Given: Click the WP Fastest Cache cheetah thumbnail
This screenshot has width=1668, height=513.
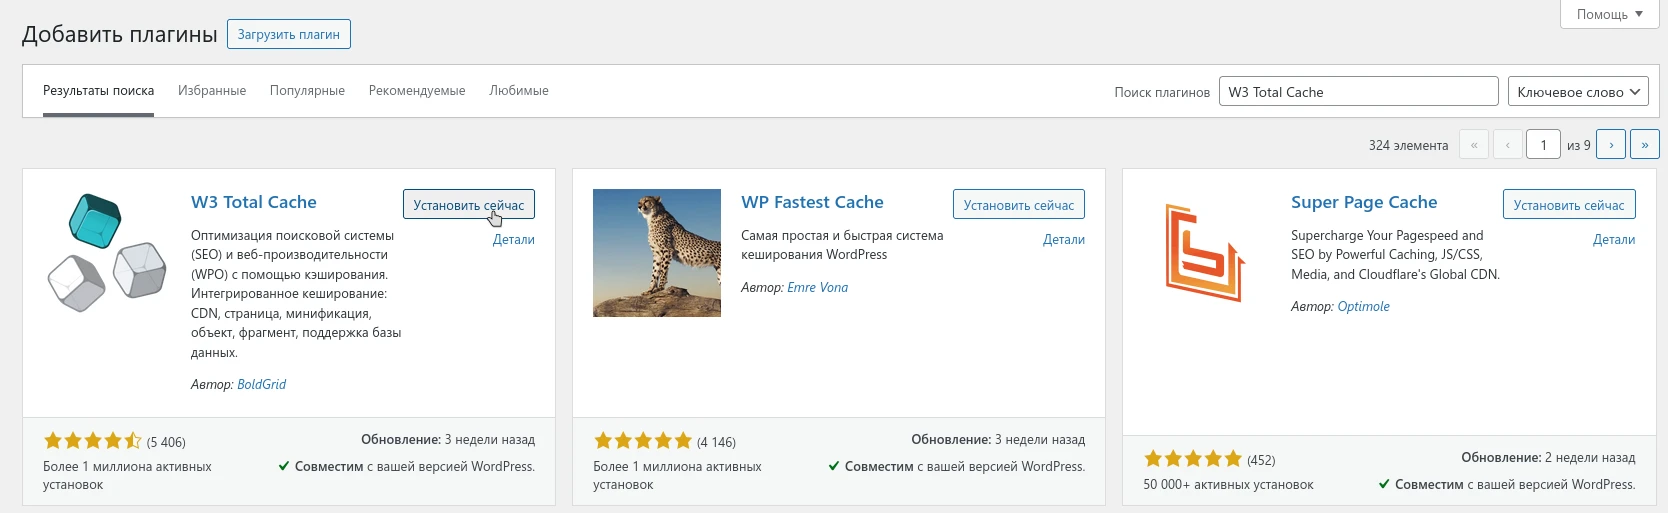Looking at the screenshot, I should pyautogui.click(x=656, y=253).
